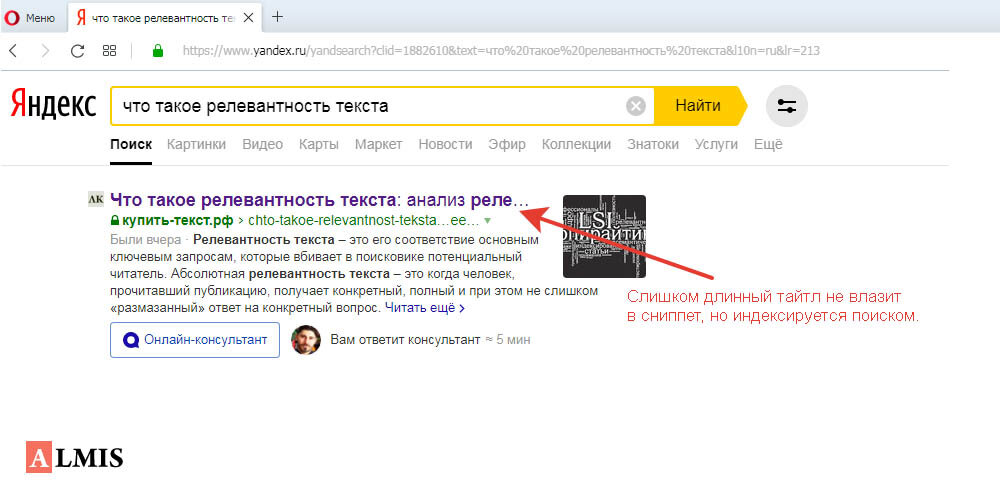
Task: Open the Услуги tab
Action: tap(716, 145)
